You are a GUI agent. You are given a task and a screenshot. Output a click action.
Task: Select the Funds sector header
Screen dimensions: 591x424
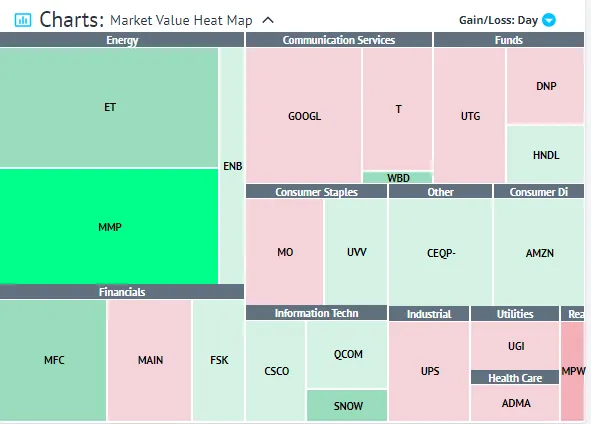[509, 40]
